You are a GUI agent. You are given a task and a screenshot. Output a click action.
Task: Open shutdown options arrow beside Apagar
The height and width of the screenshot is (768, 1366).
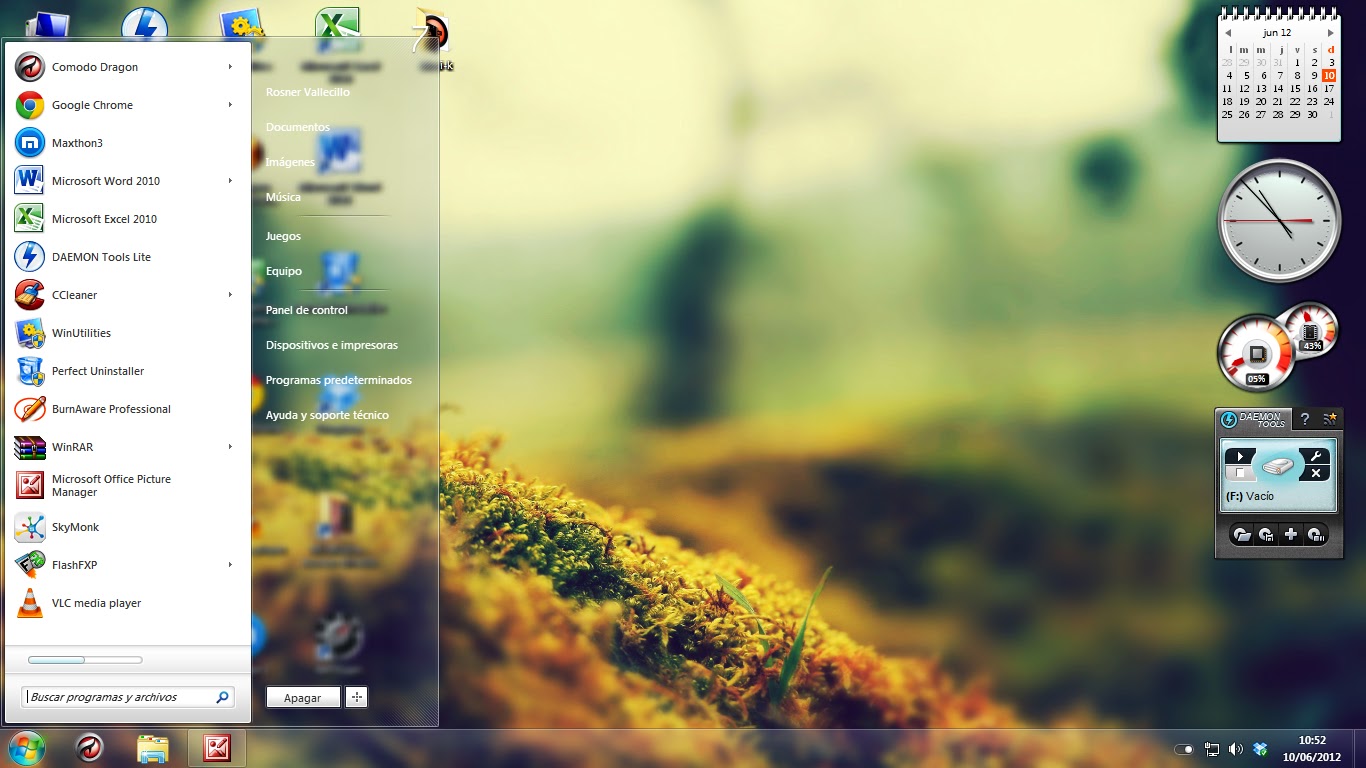click(x=357, y=697)
